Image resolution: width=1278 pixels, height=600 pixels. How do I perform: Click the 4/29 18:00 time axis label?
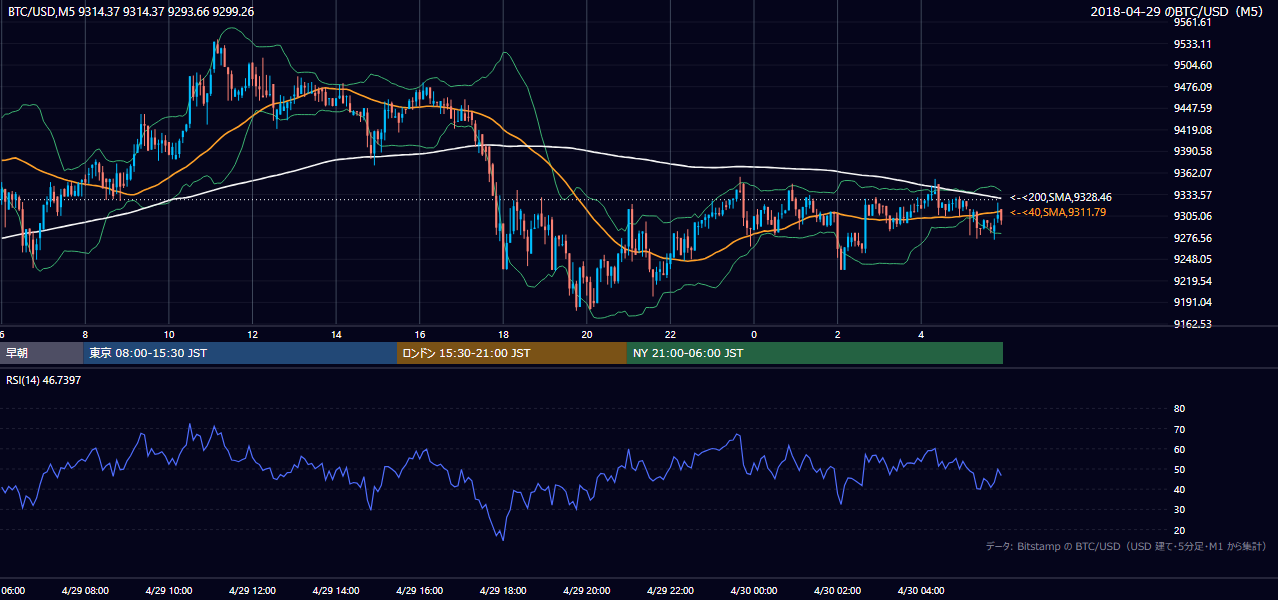pos(503,590)
